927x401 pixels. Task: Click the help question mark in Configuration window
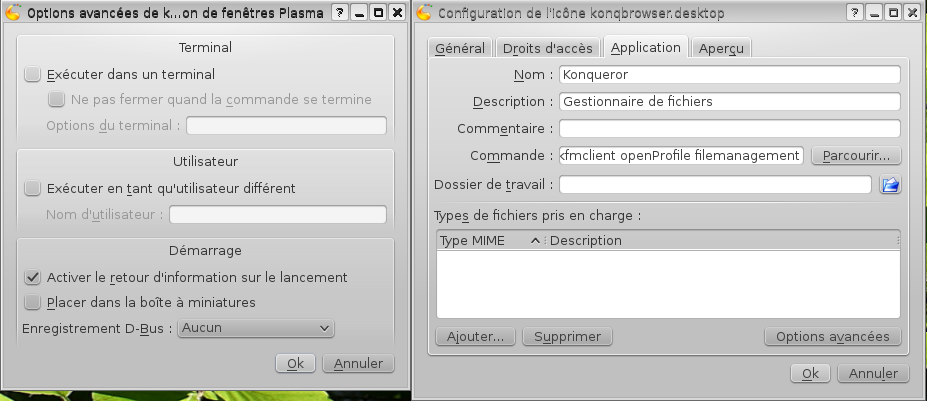point(854,12)
